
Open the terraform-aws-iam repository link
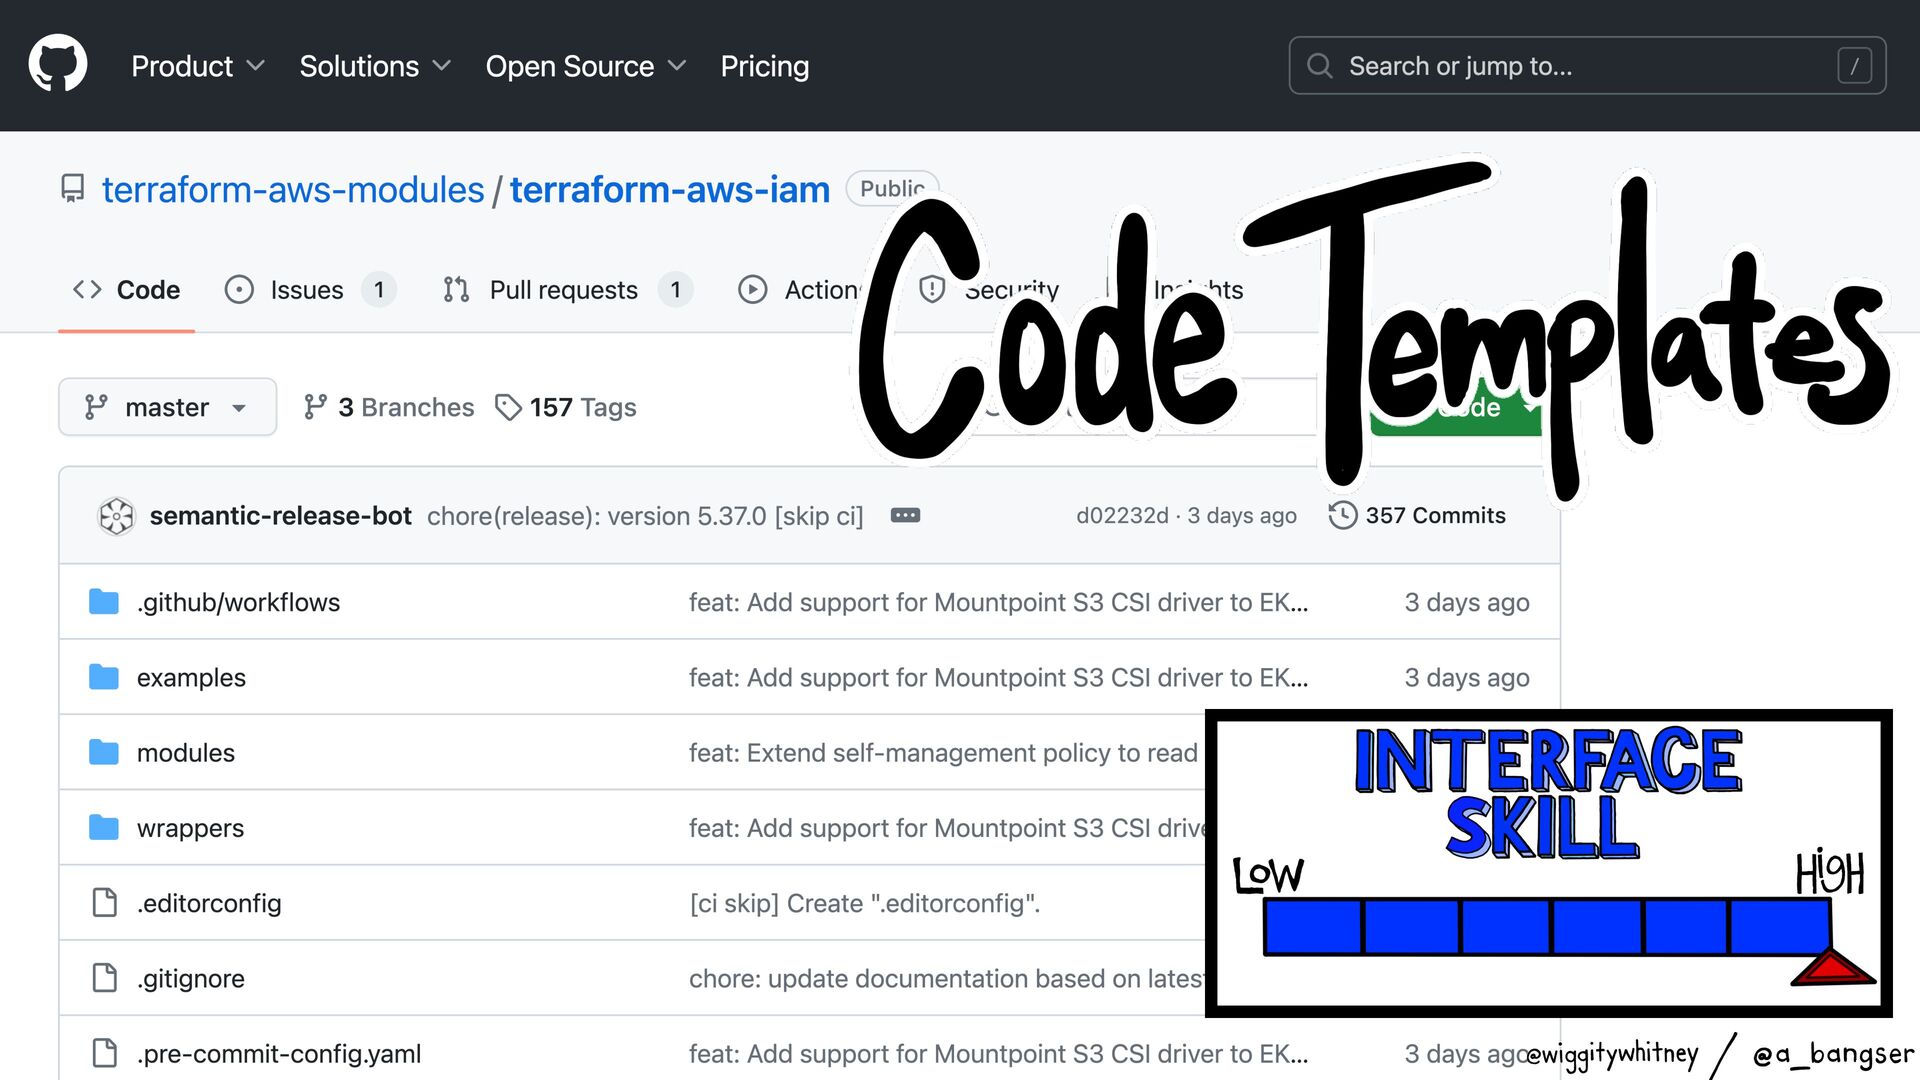670,189
